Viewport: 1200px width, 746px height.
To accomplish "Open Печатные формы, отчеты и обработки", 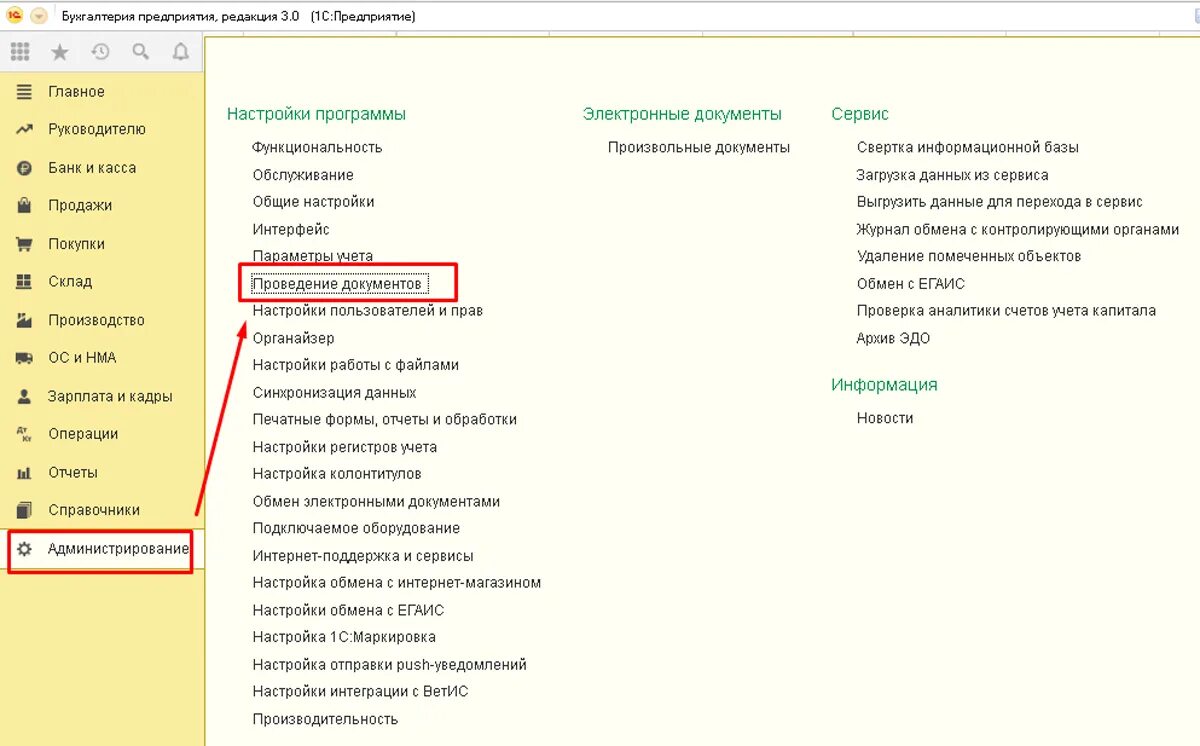I will 385,420.
